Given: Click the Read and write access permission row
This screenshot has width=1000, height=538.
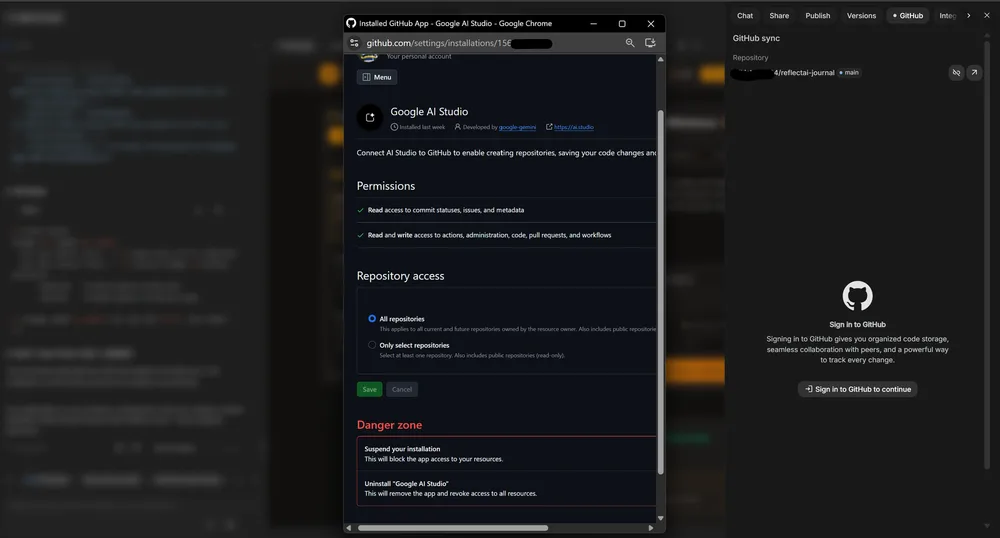Looking at the screenshot, I should 506,235.
